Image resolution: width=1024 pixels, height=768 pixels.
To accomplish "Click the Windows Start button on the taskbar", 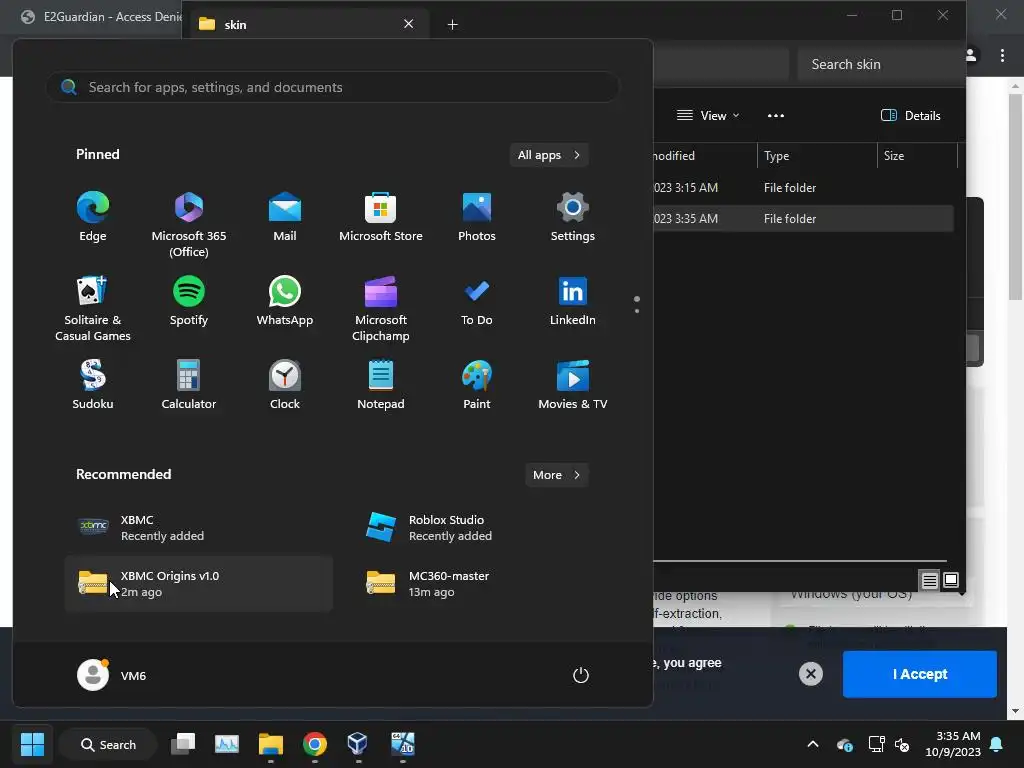I will pos(32,744).
